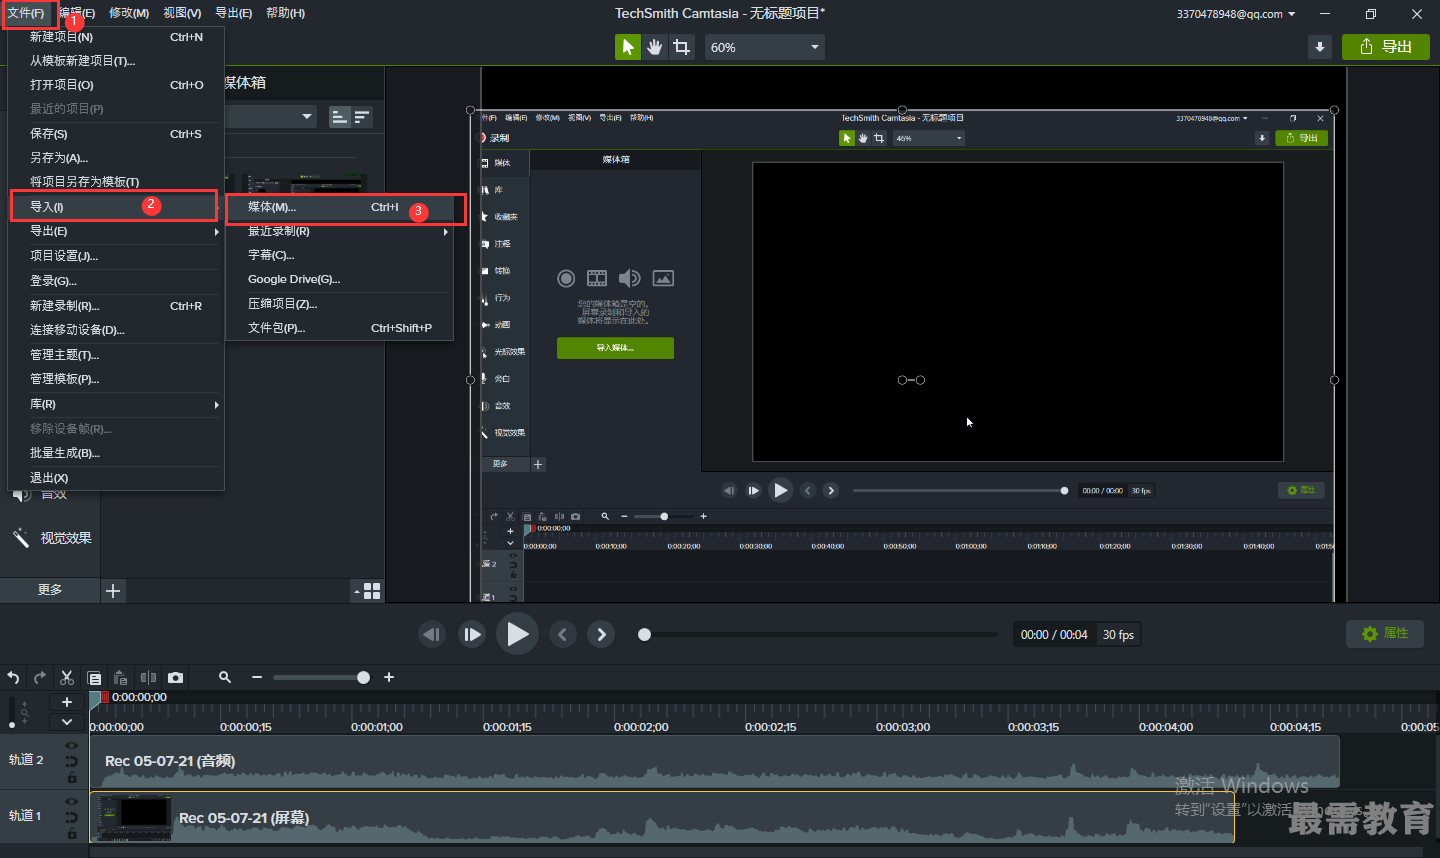1440x858 pixels.
Task: Click the Copy icon in timeline toolbar
Action: click(x=94, y=678)
